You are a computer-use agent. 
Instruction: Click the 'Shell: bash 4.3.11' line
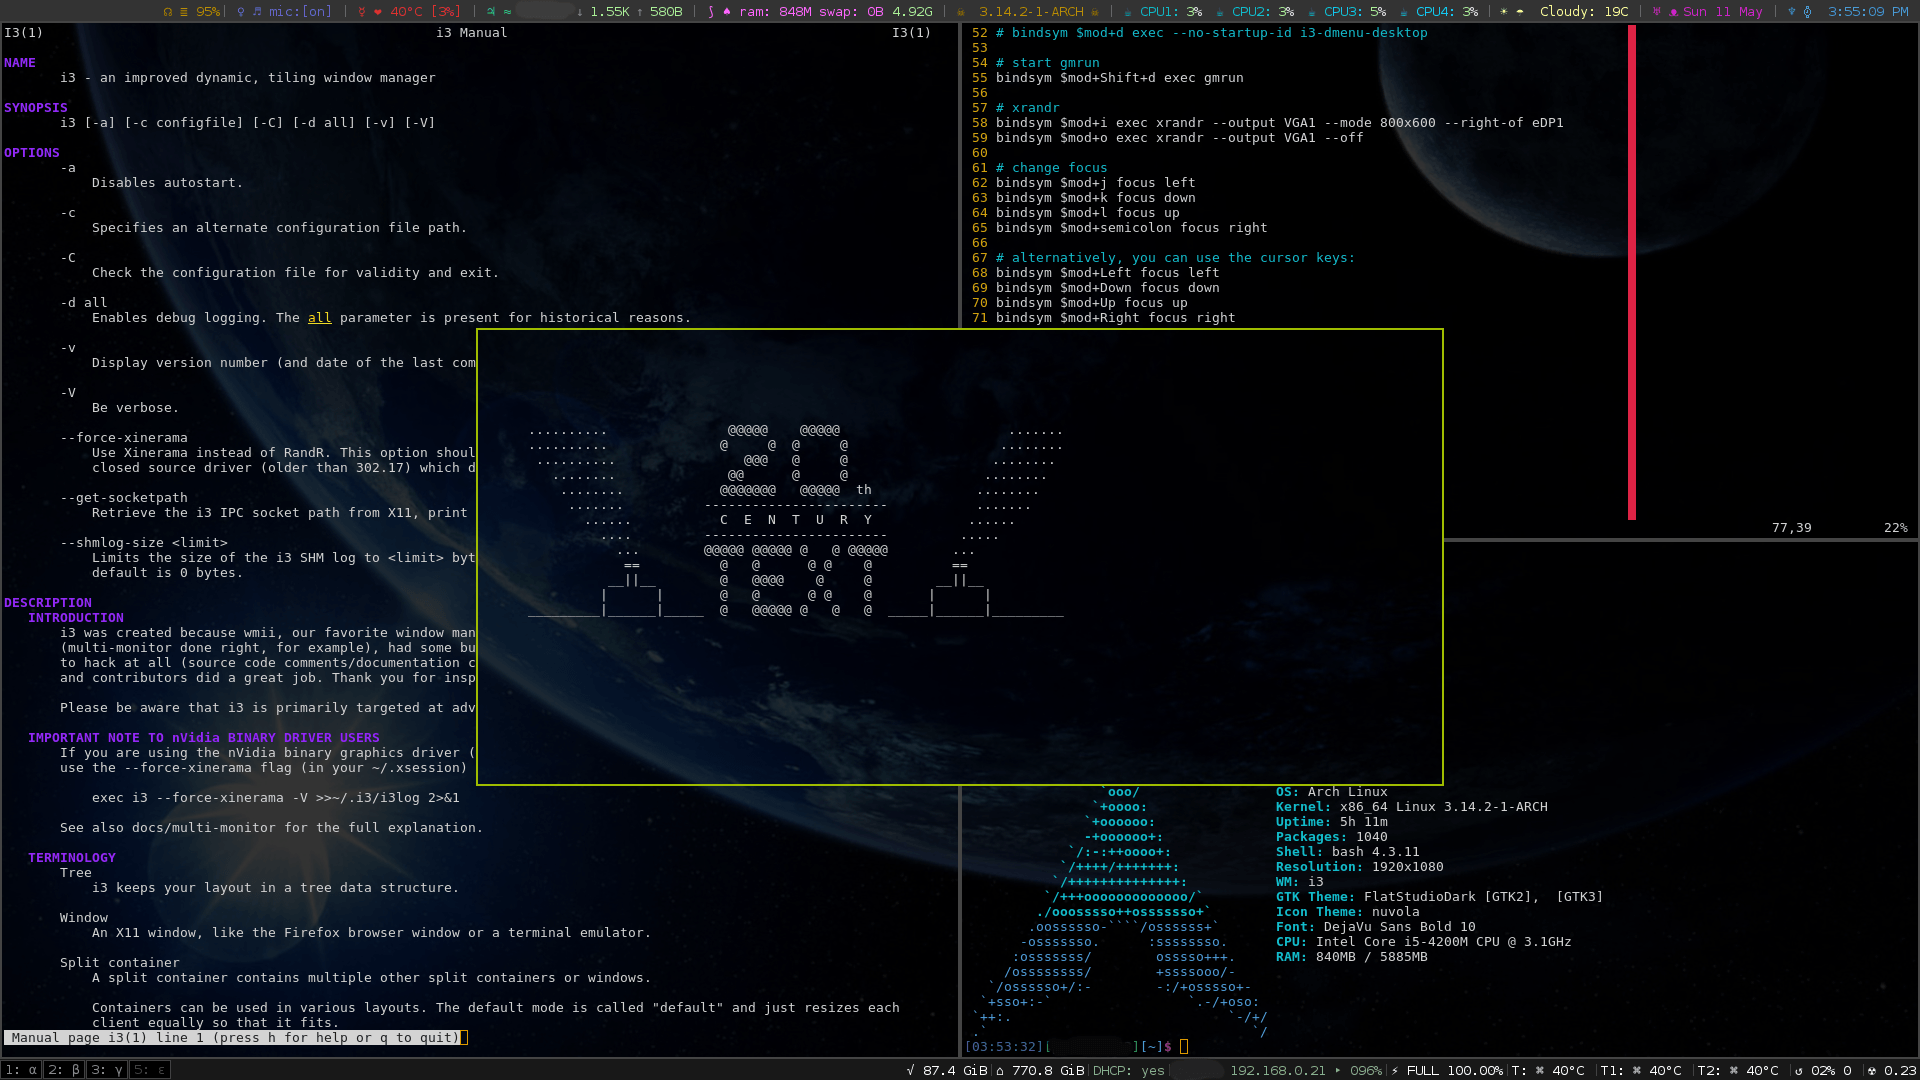tap(1347, 852)
